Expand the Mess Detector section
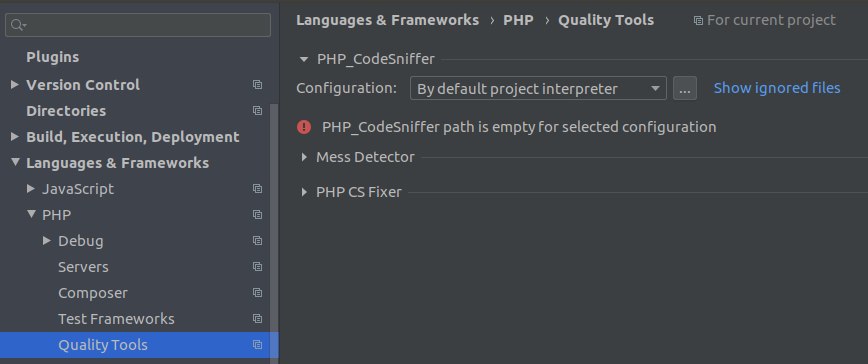868x364 pixels. [304, 157]
